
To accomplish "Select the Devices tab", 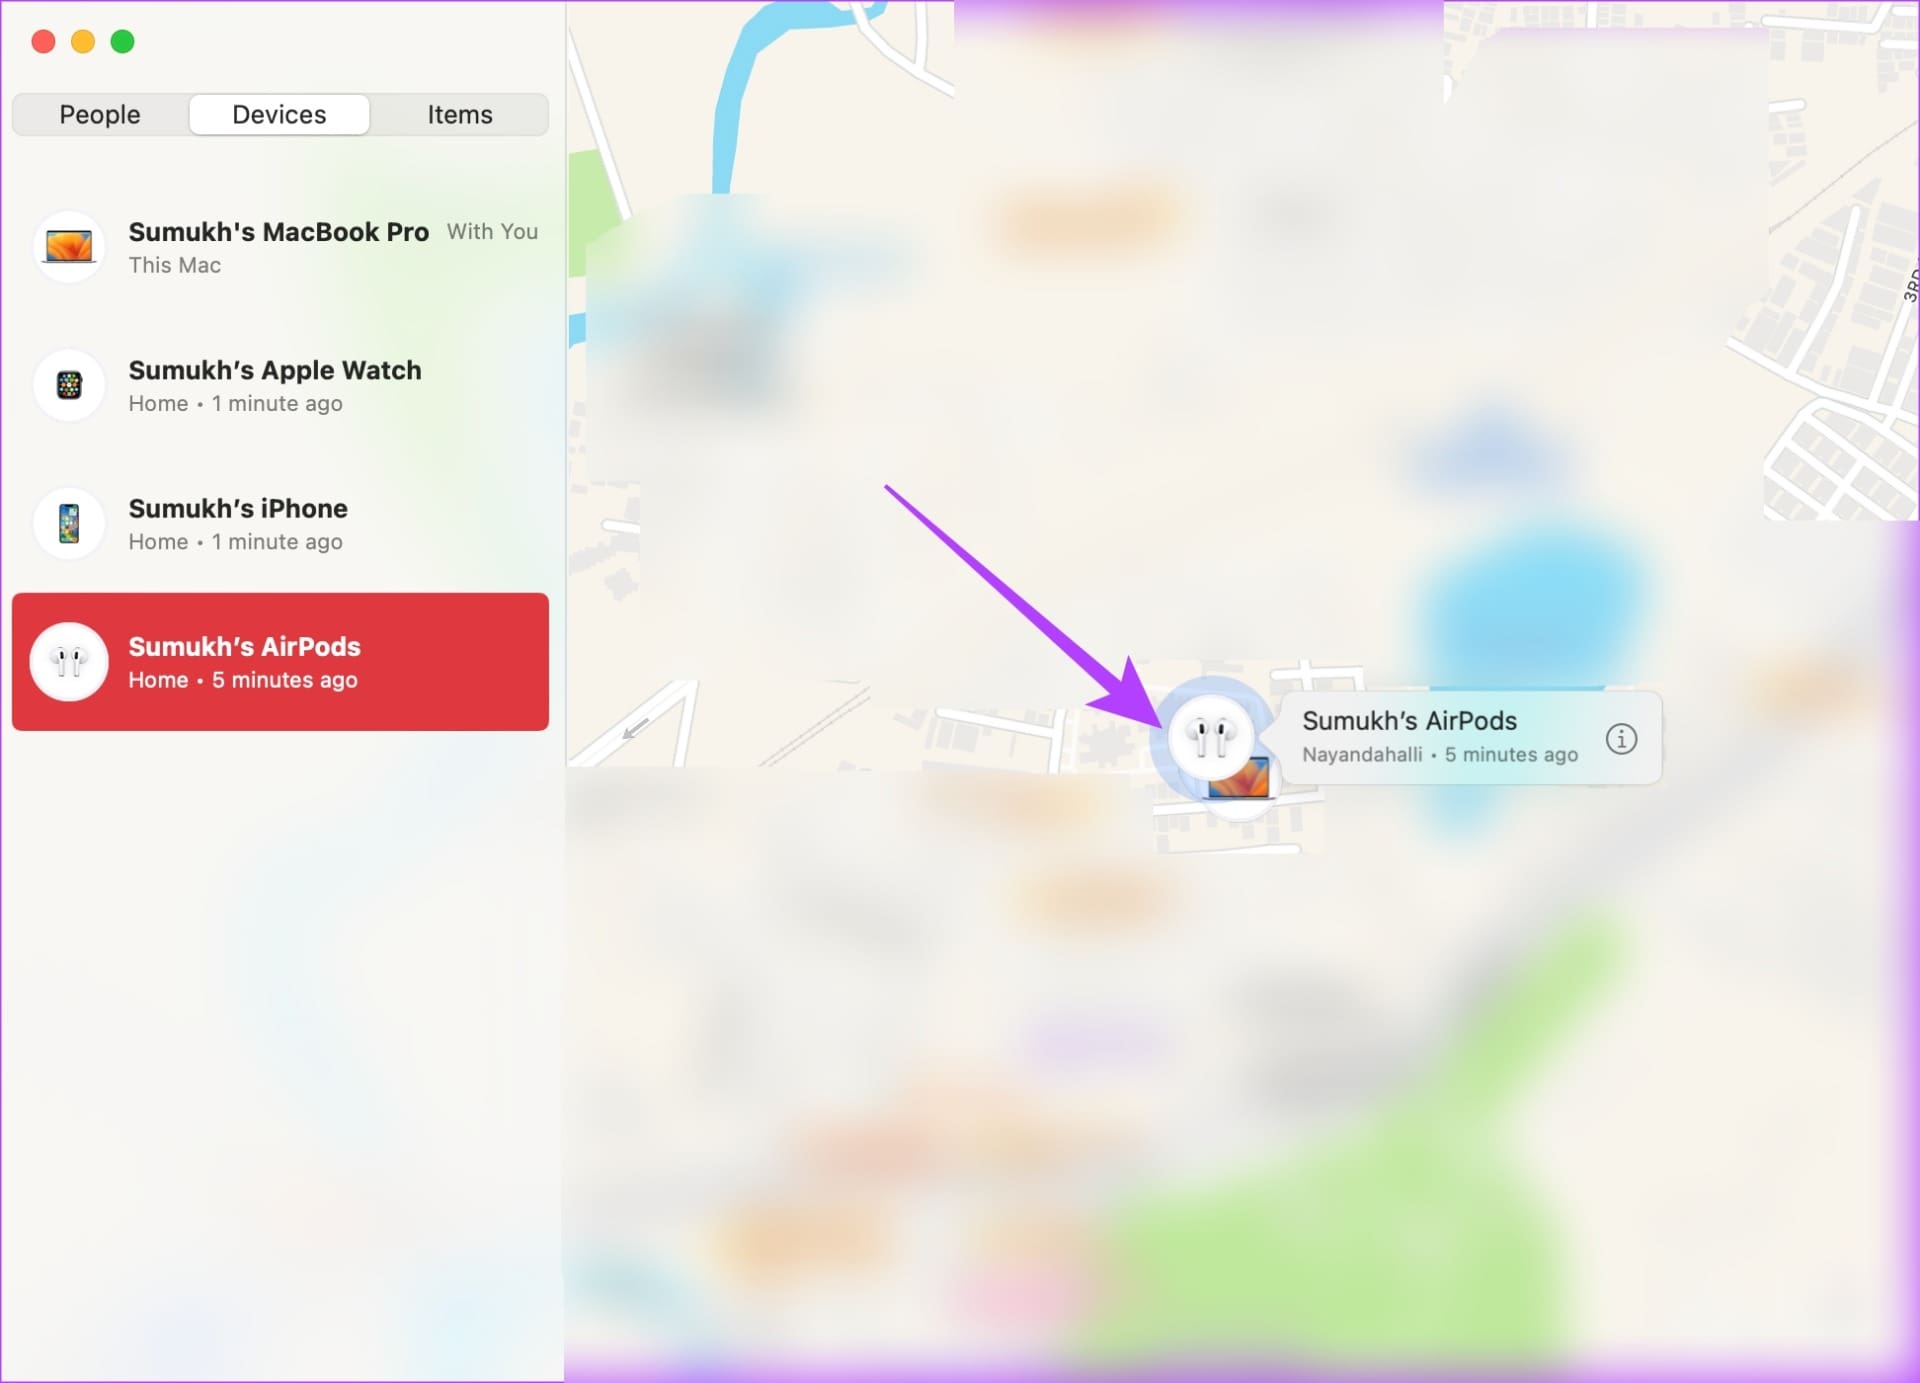I will coord(279,115).
